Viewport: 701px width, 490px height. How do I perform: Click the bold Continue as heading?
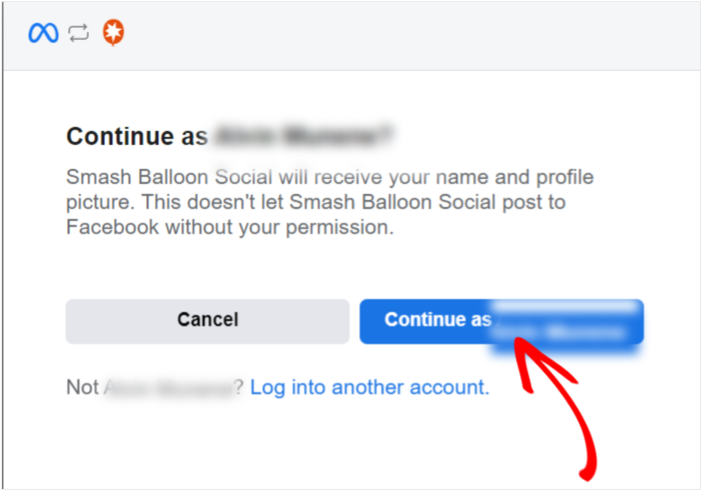point(135,136)
